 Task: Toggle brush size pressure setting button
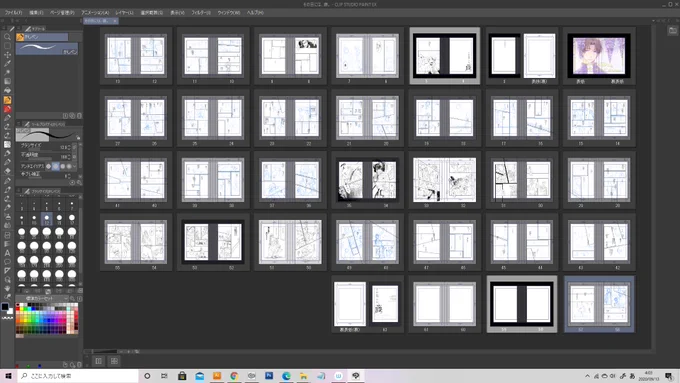[75, 147]
